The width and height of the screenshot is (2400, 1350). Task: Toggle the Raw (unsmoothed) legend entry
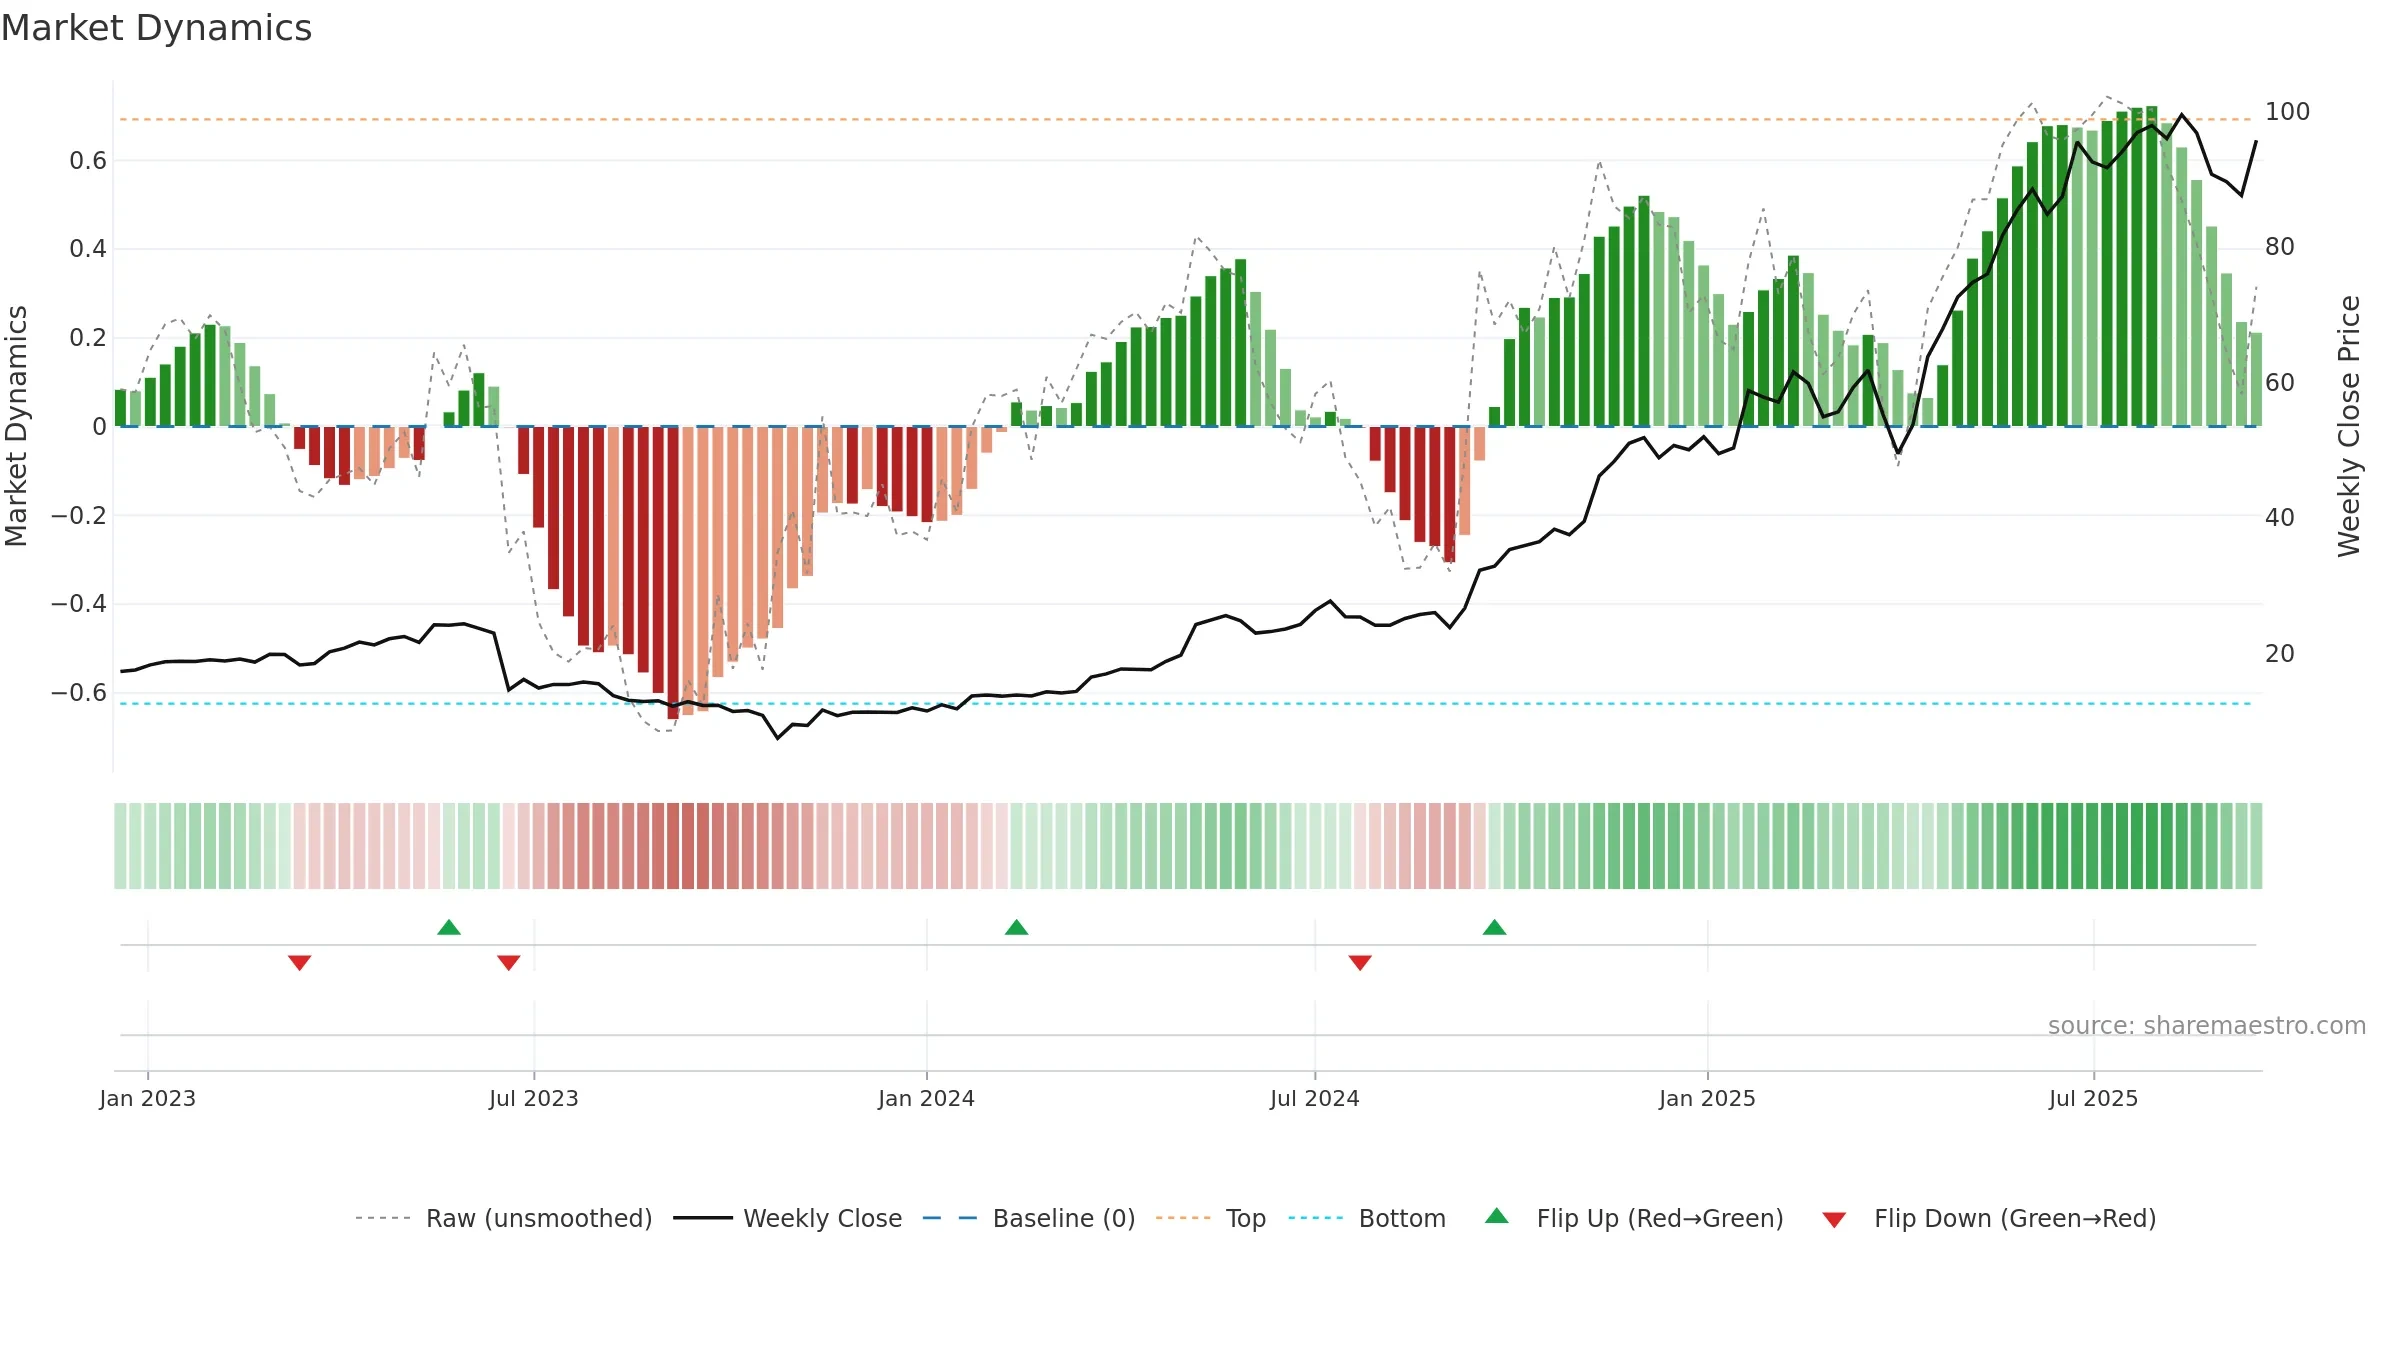tap(504, 1218)
